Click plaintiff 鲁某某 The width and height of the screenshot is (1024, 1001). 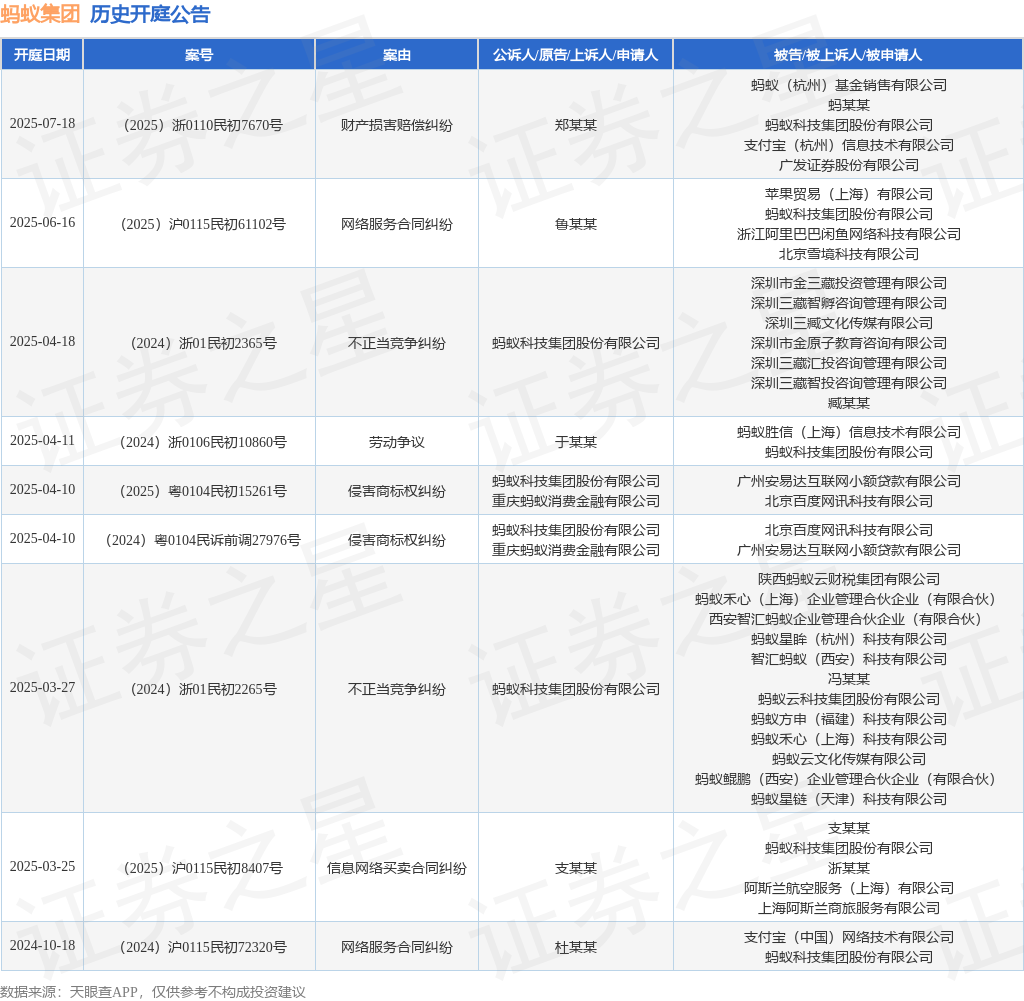click(575, 224)
